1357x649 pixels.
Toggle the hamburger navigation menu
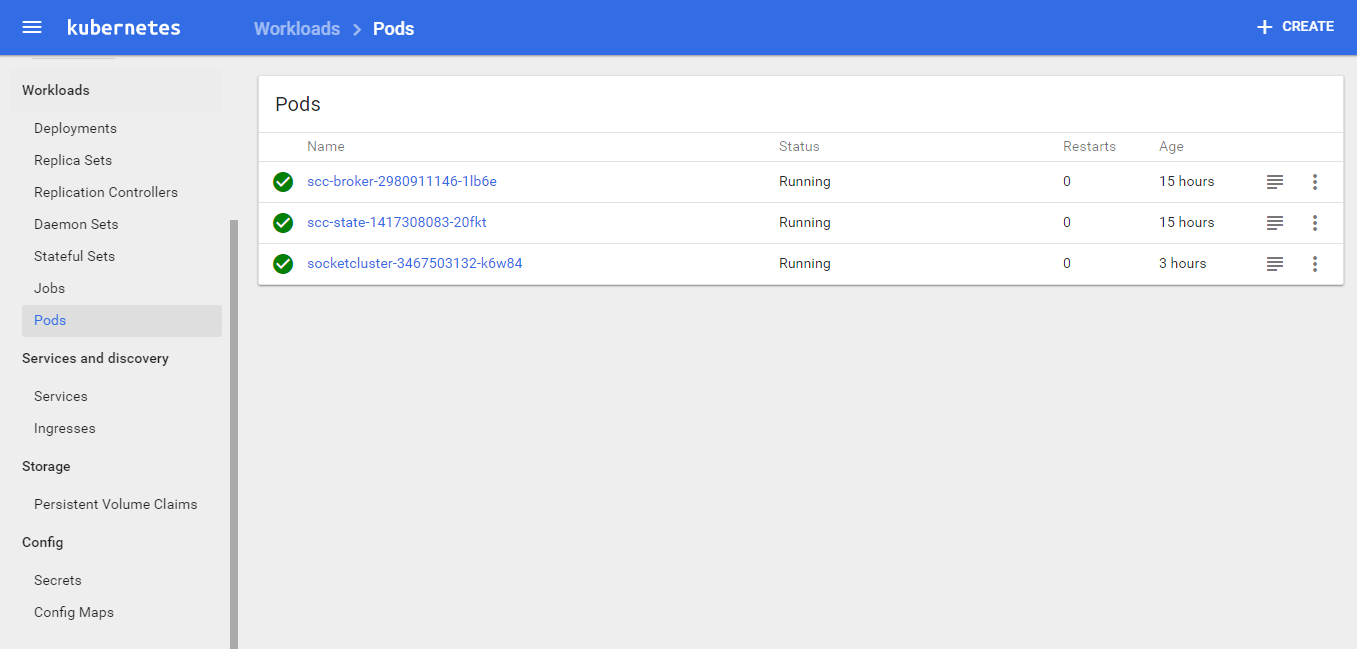[x=32, y=27]
